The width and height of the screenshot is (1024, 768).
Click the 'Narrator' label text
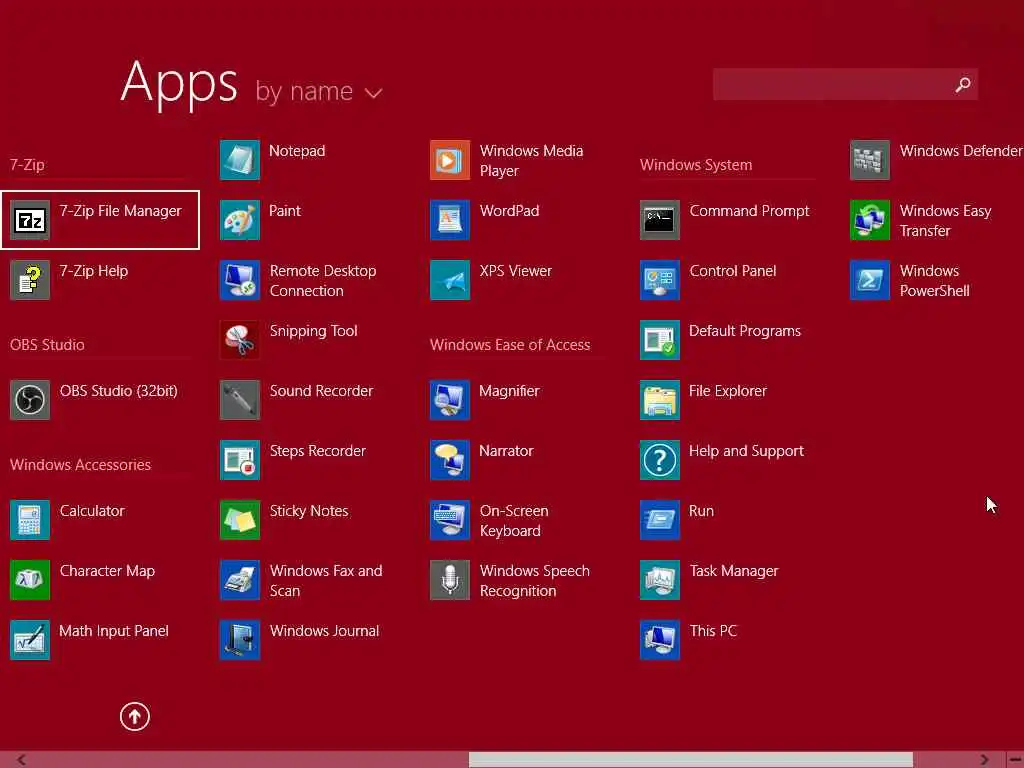(x=506, y=451)
